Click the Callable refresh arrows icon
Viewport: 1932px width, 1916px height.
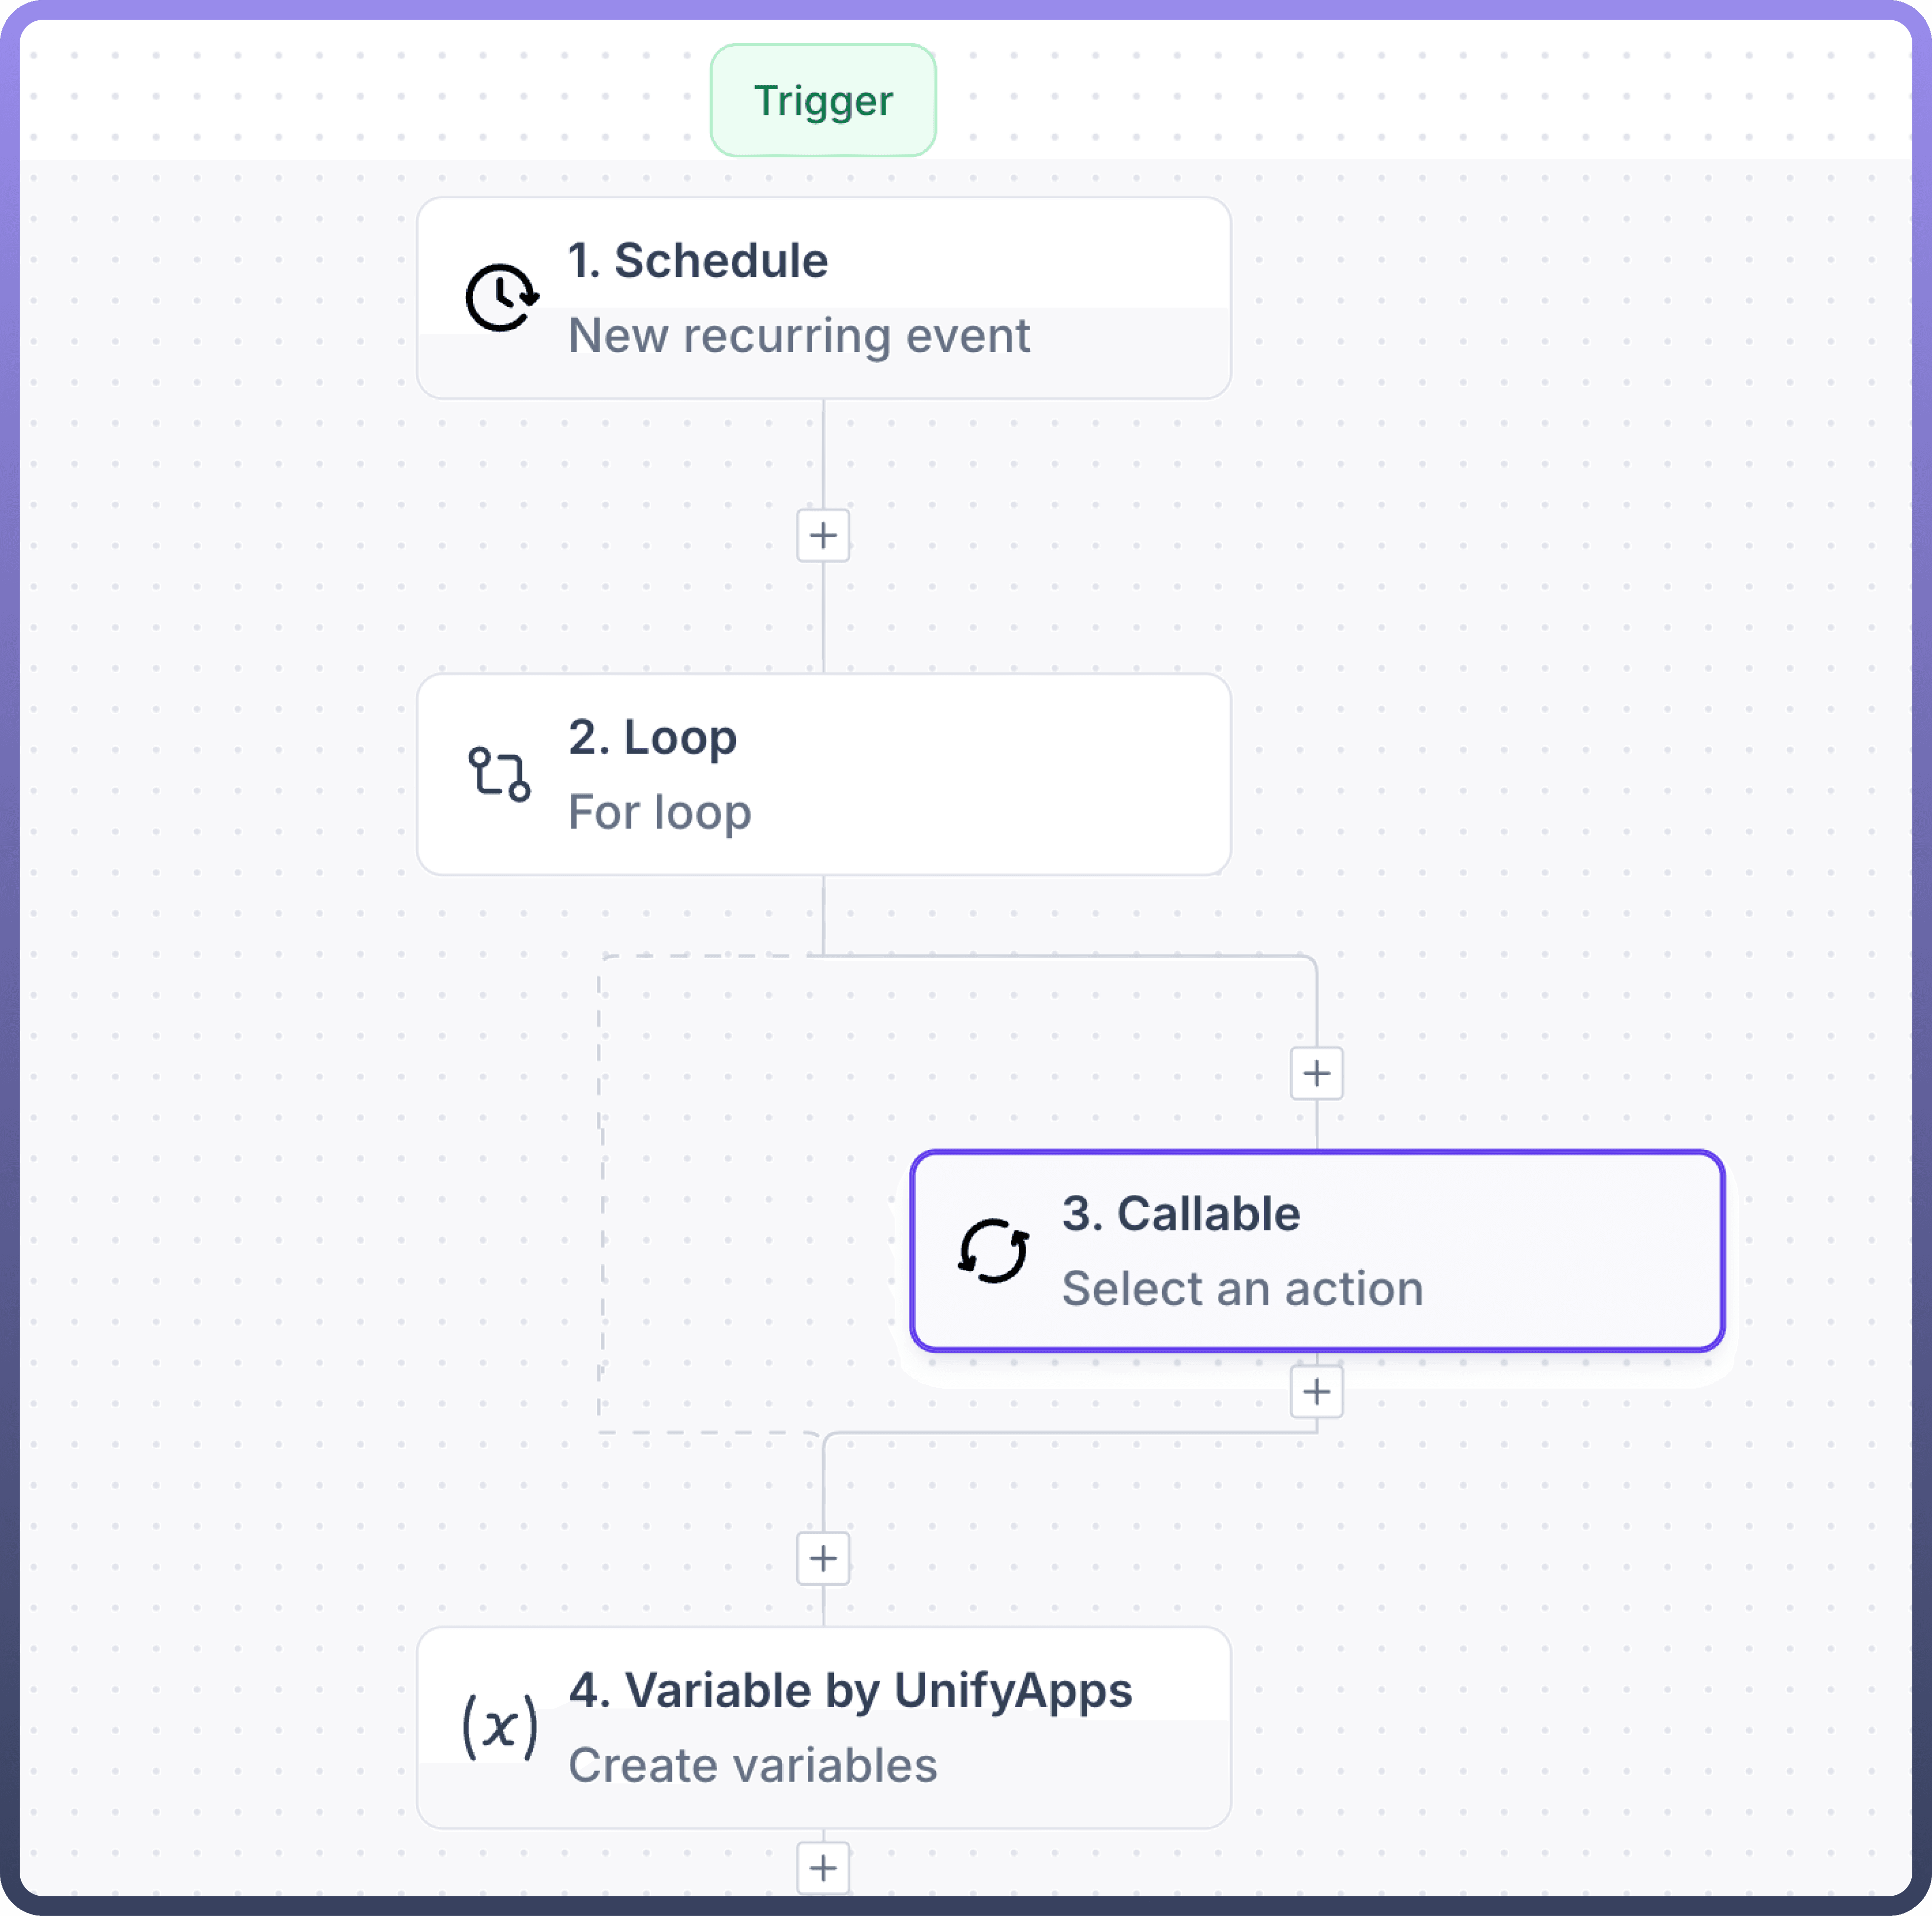pos(993,1250)
